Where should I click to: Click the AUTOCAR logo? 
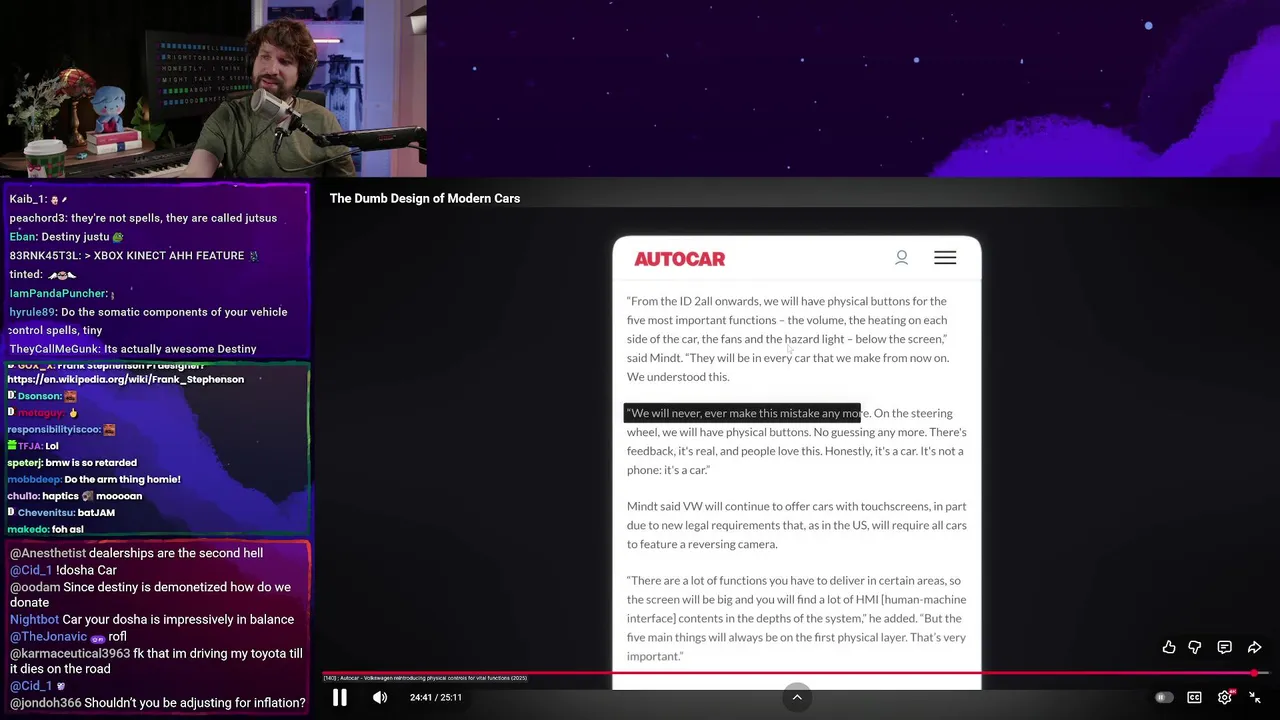[680, 259]
